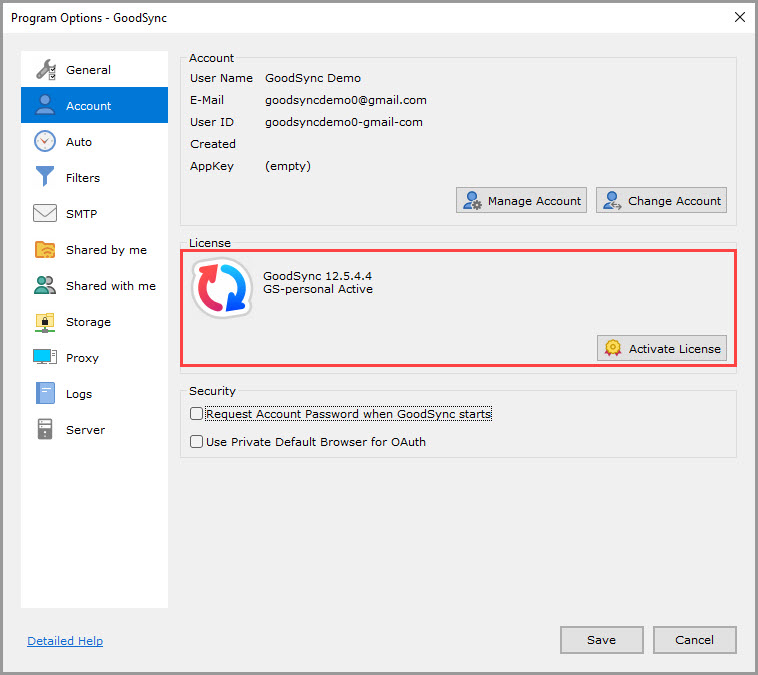
Task: Click the Activate License button
Action: [661, 348]
